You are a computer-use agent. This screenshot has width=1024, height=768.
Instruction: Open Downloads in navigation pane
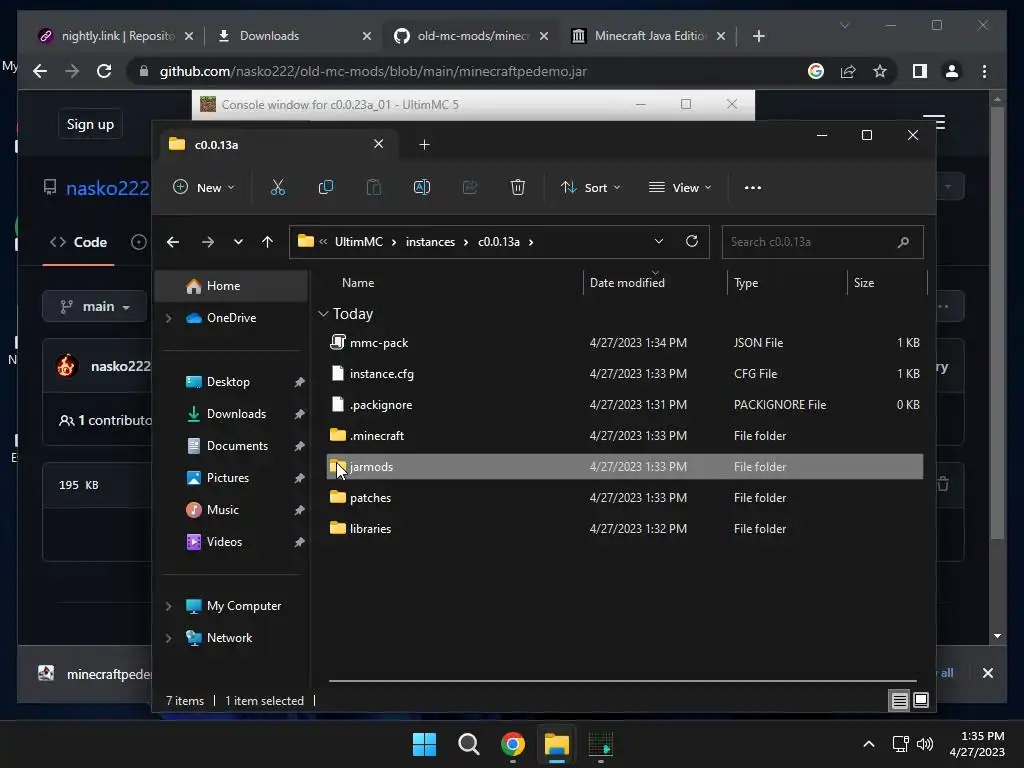coord(236,414)
